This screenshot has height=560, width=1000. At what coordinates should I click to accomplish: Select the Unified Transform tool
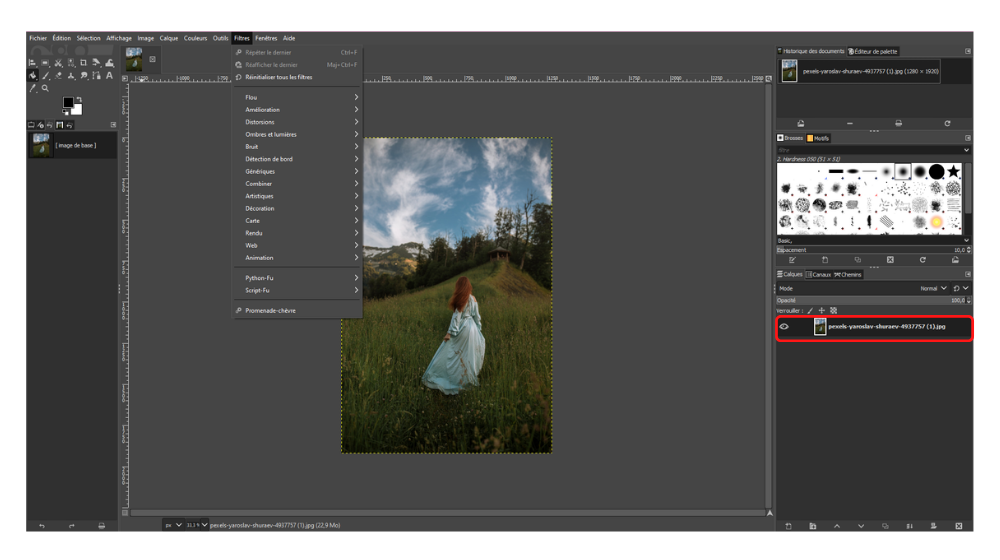[x=96, y=63]
